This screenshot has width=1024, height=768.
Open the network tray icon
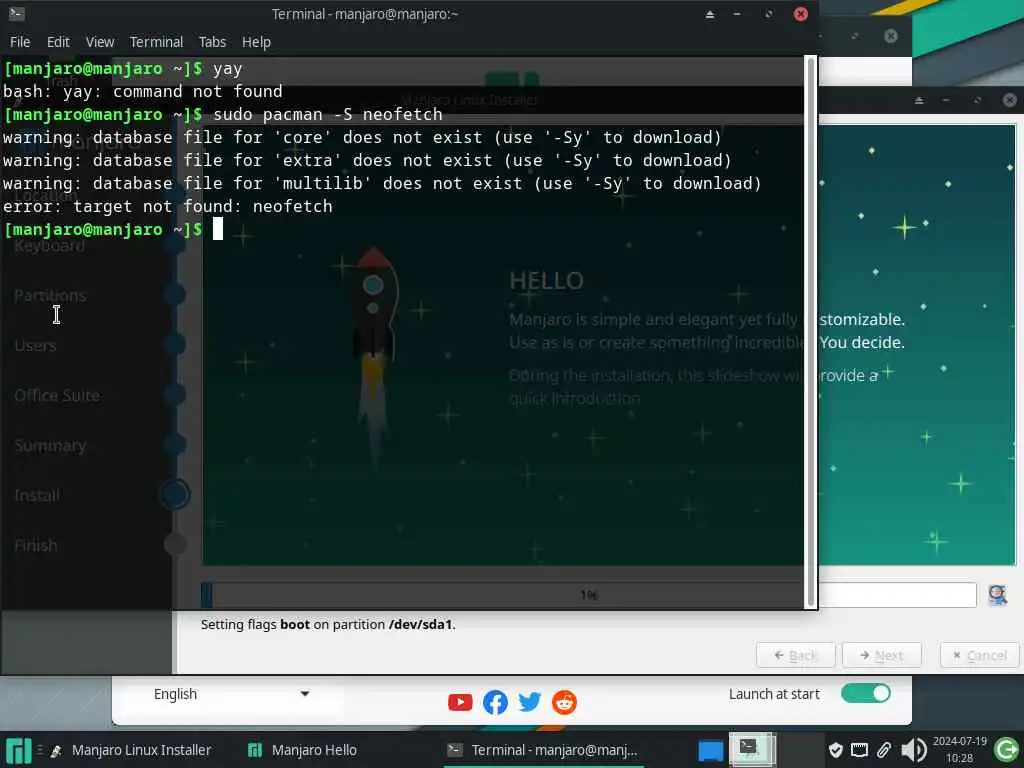point(859,750)
